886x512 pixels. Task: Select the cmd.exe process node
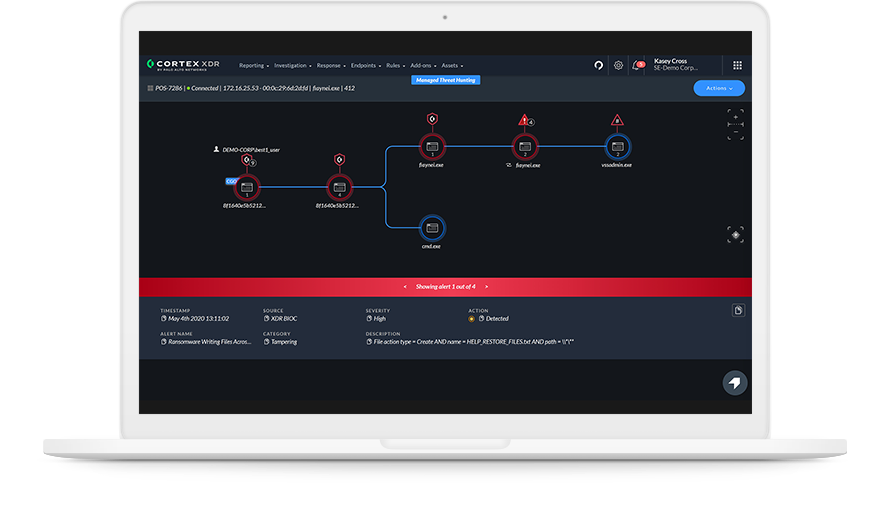pos(432,227)
